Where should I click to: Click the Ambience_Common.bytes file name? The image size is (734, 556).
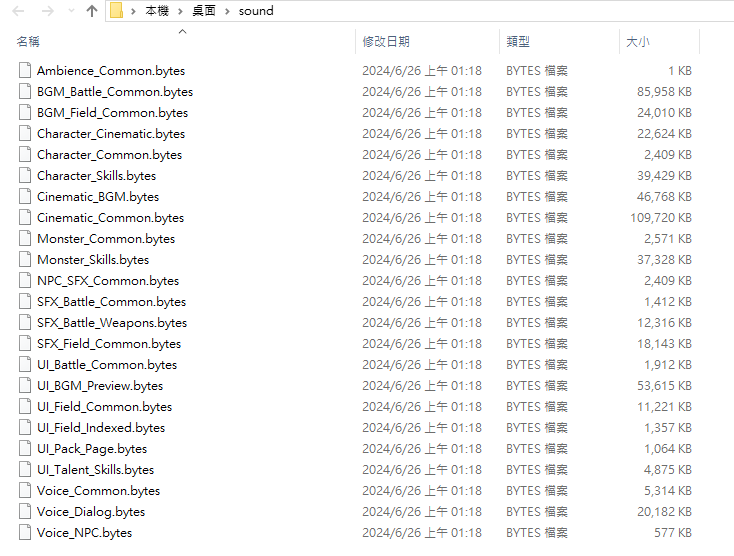point(111,71)
